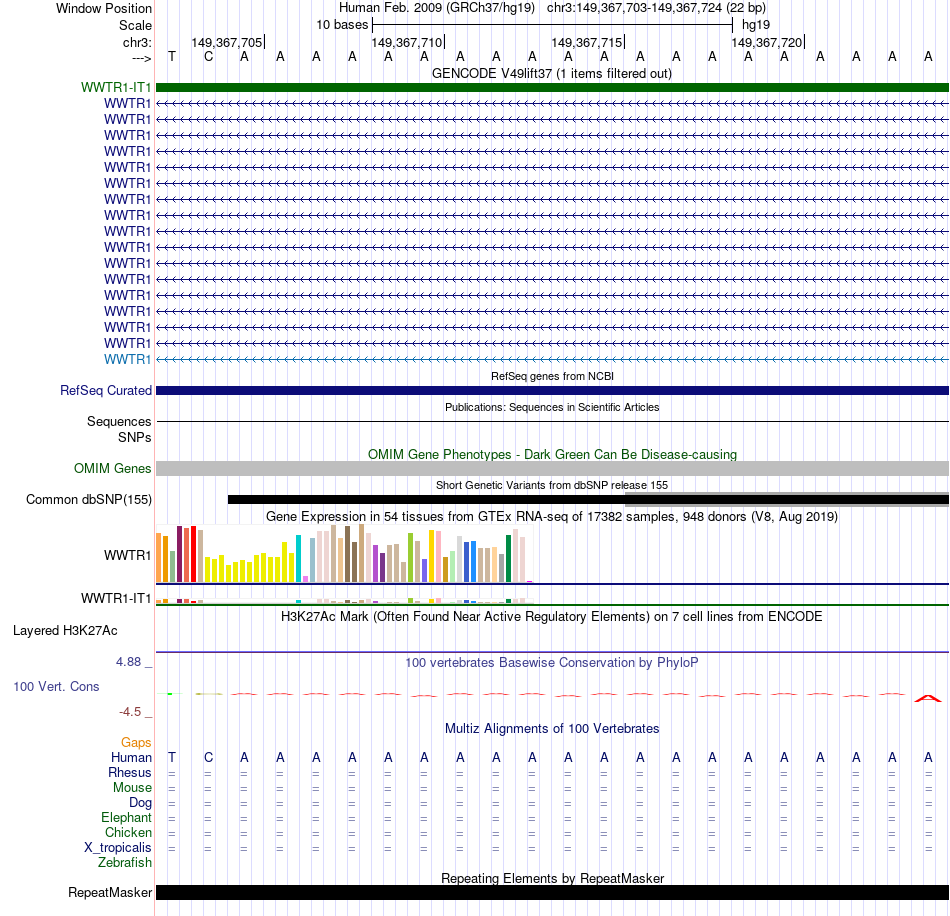Open 100 vertebrates Basewise Conservation by PhyloP
Viewport: 950px width, 916px height.
(551, 662)
